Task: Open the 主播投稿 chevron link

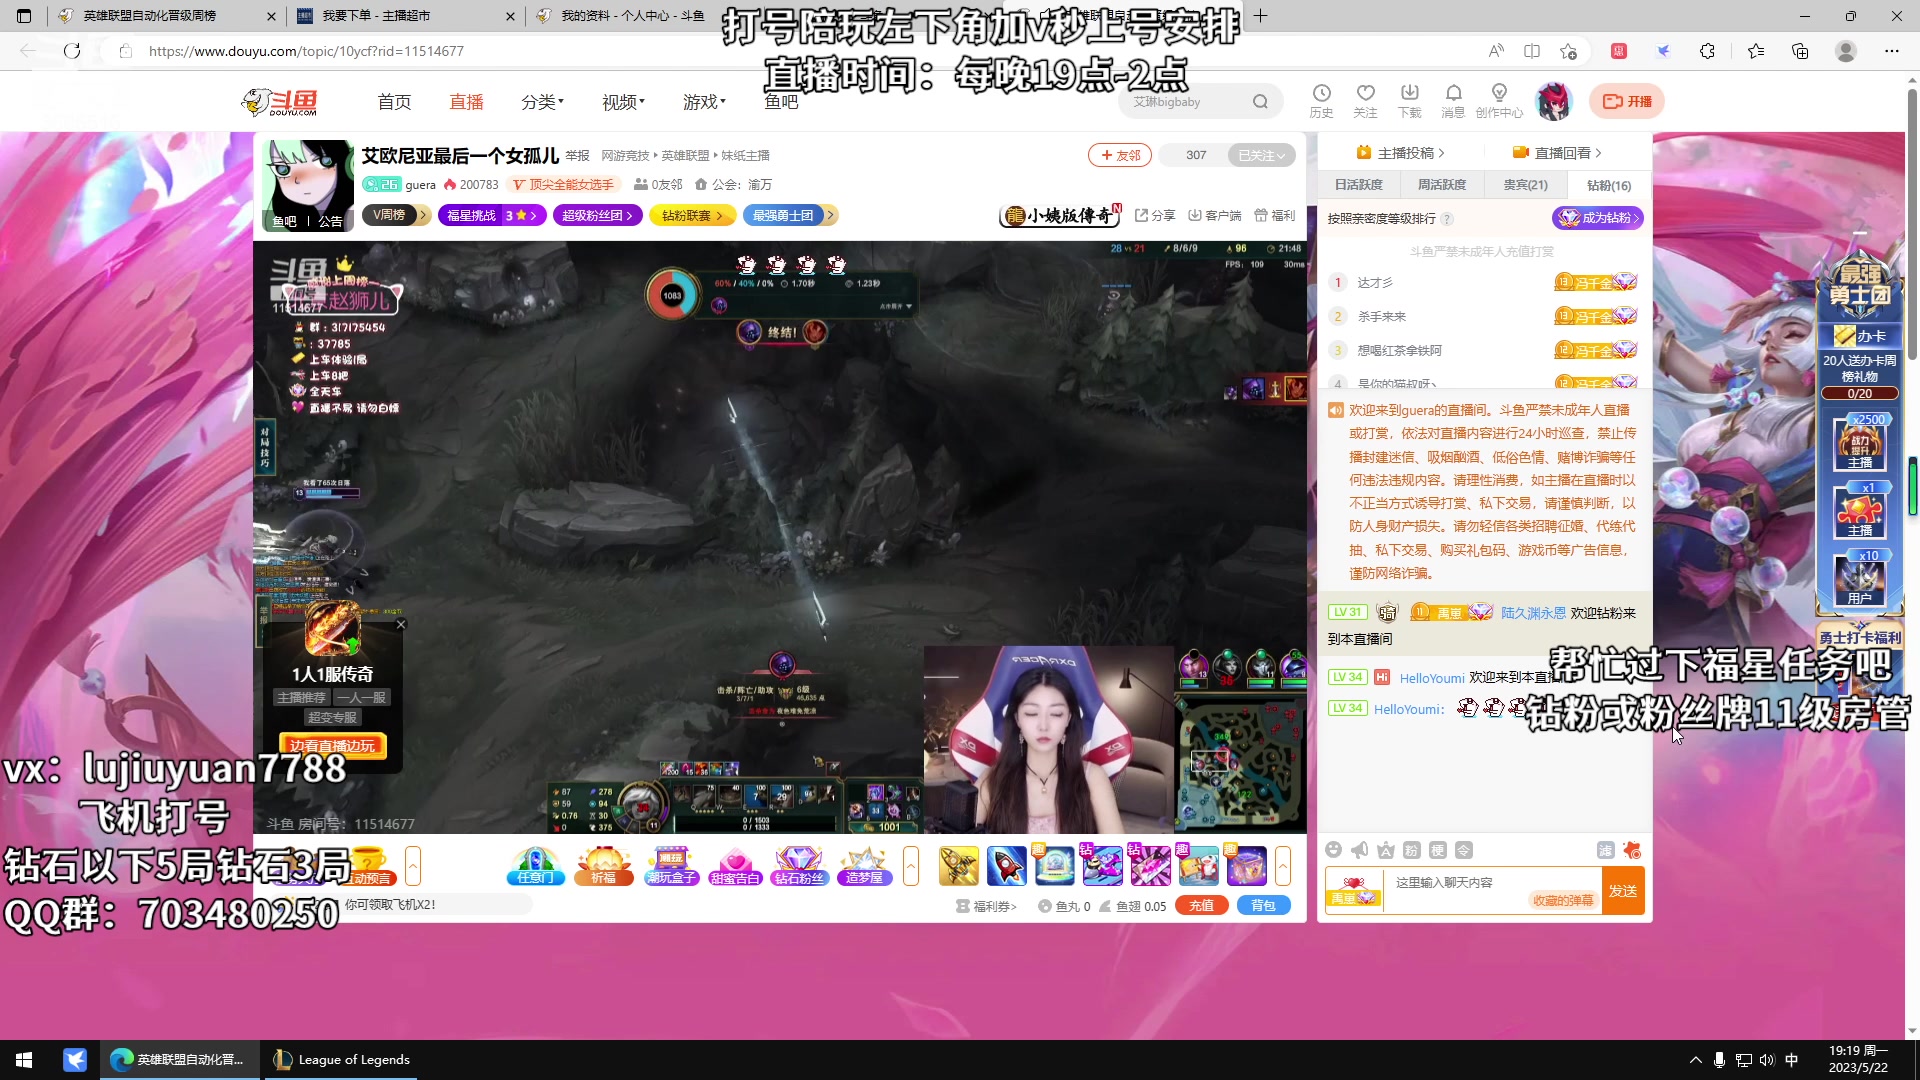Action: [x=1400, y=153]
